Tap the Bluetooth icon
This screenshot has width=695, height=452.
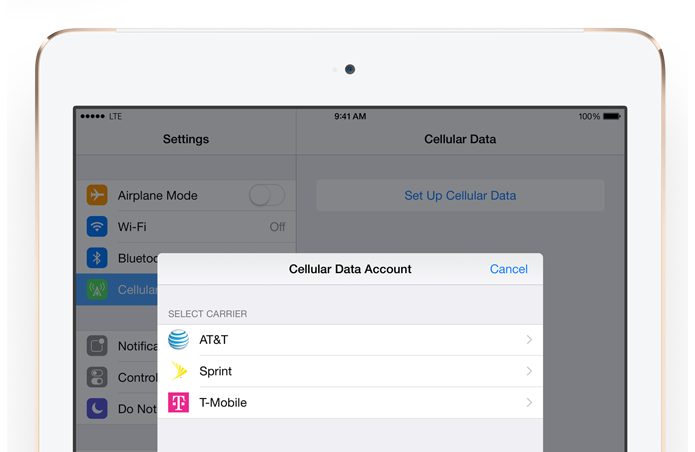click(97, 258)
